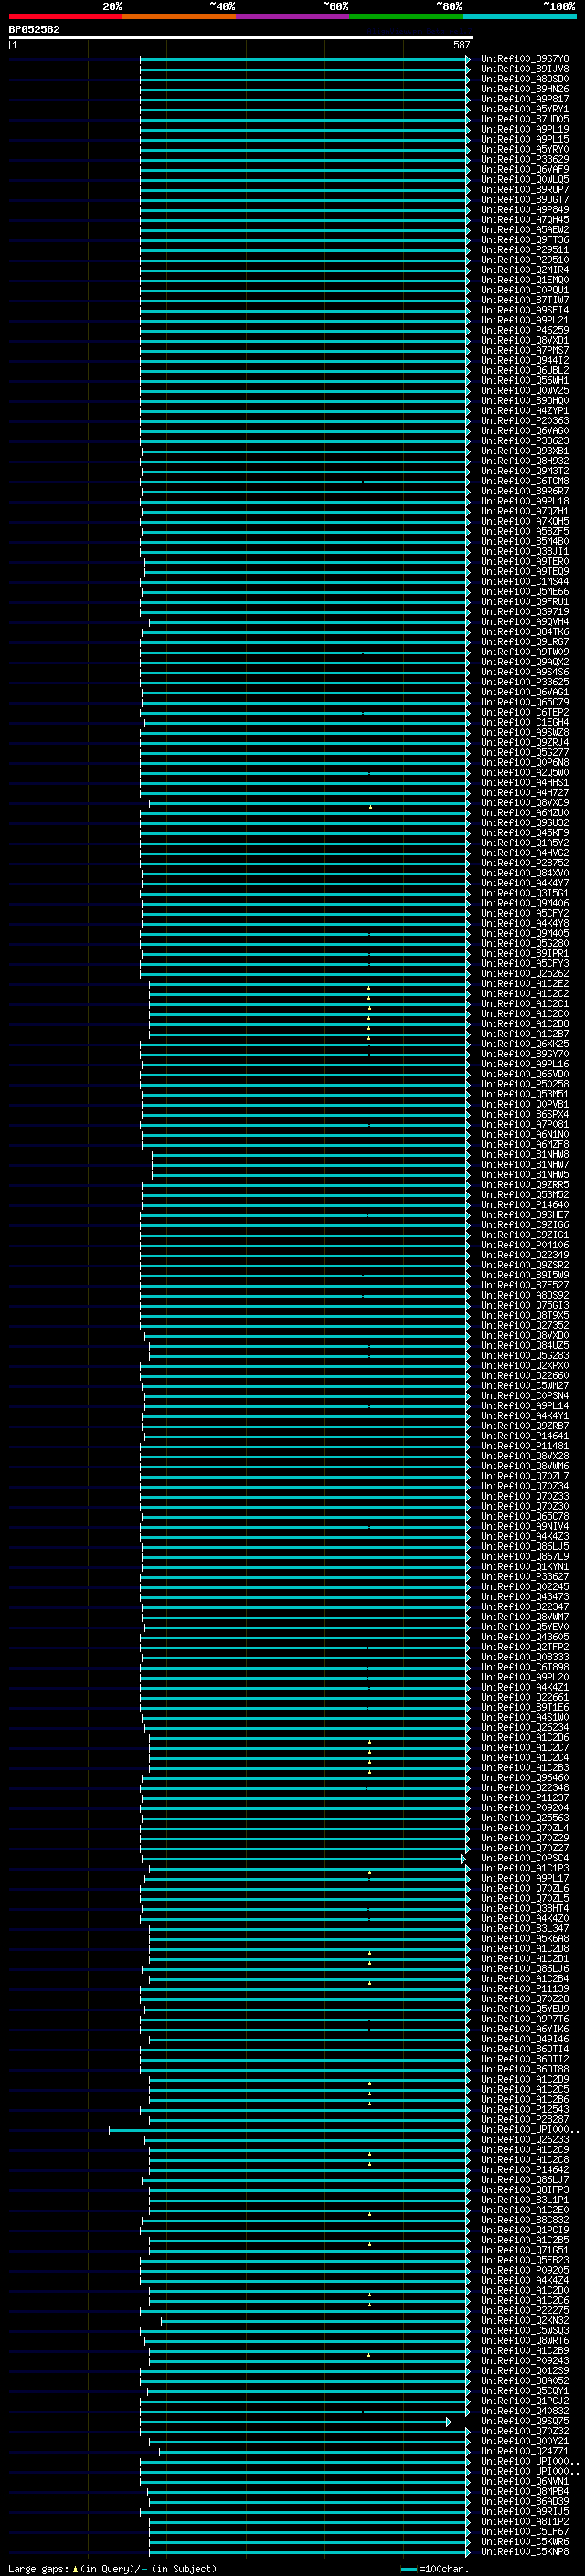Select the UniRef100_Q2MIR4 label
Screen dimensions: 585x2576
pos(524,270)
